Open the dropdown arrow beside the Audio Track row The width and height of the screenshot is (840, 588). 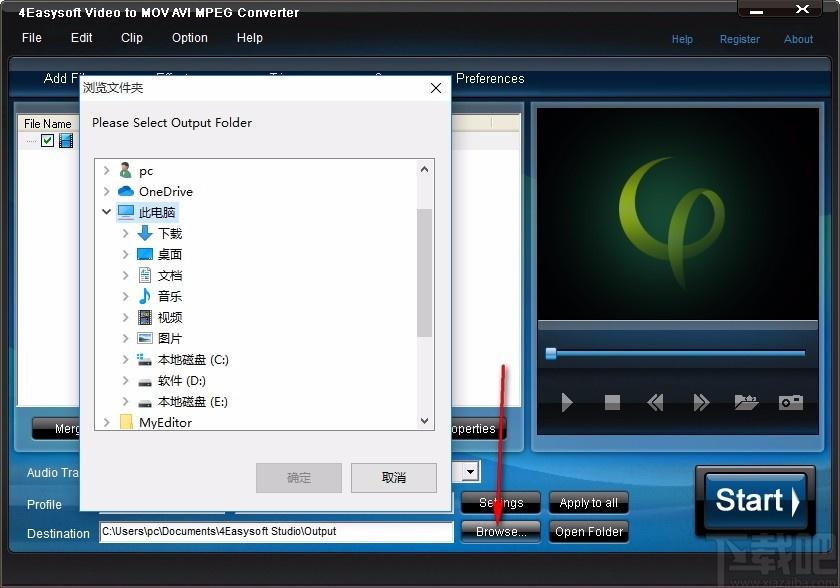coord(470,472)
